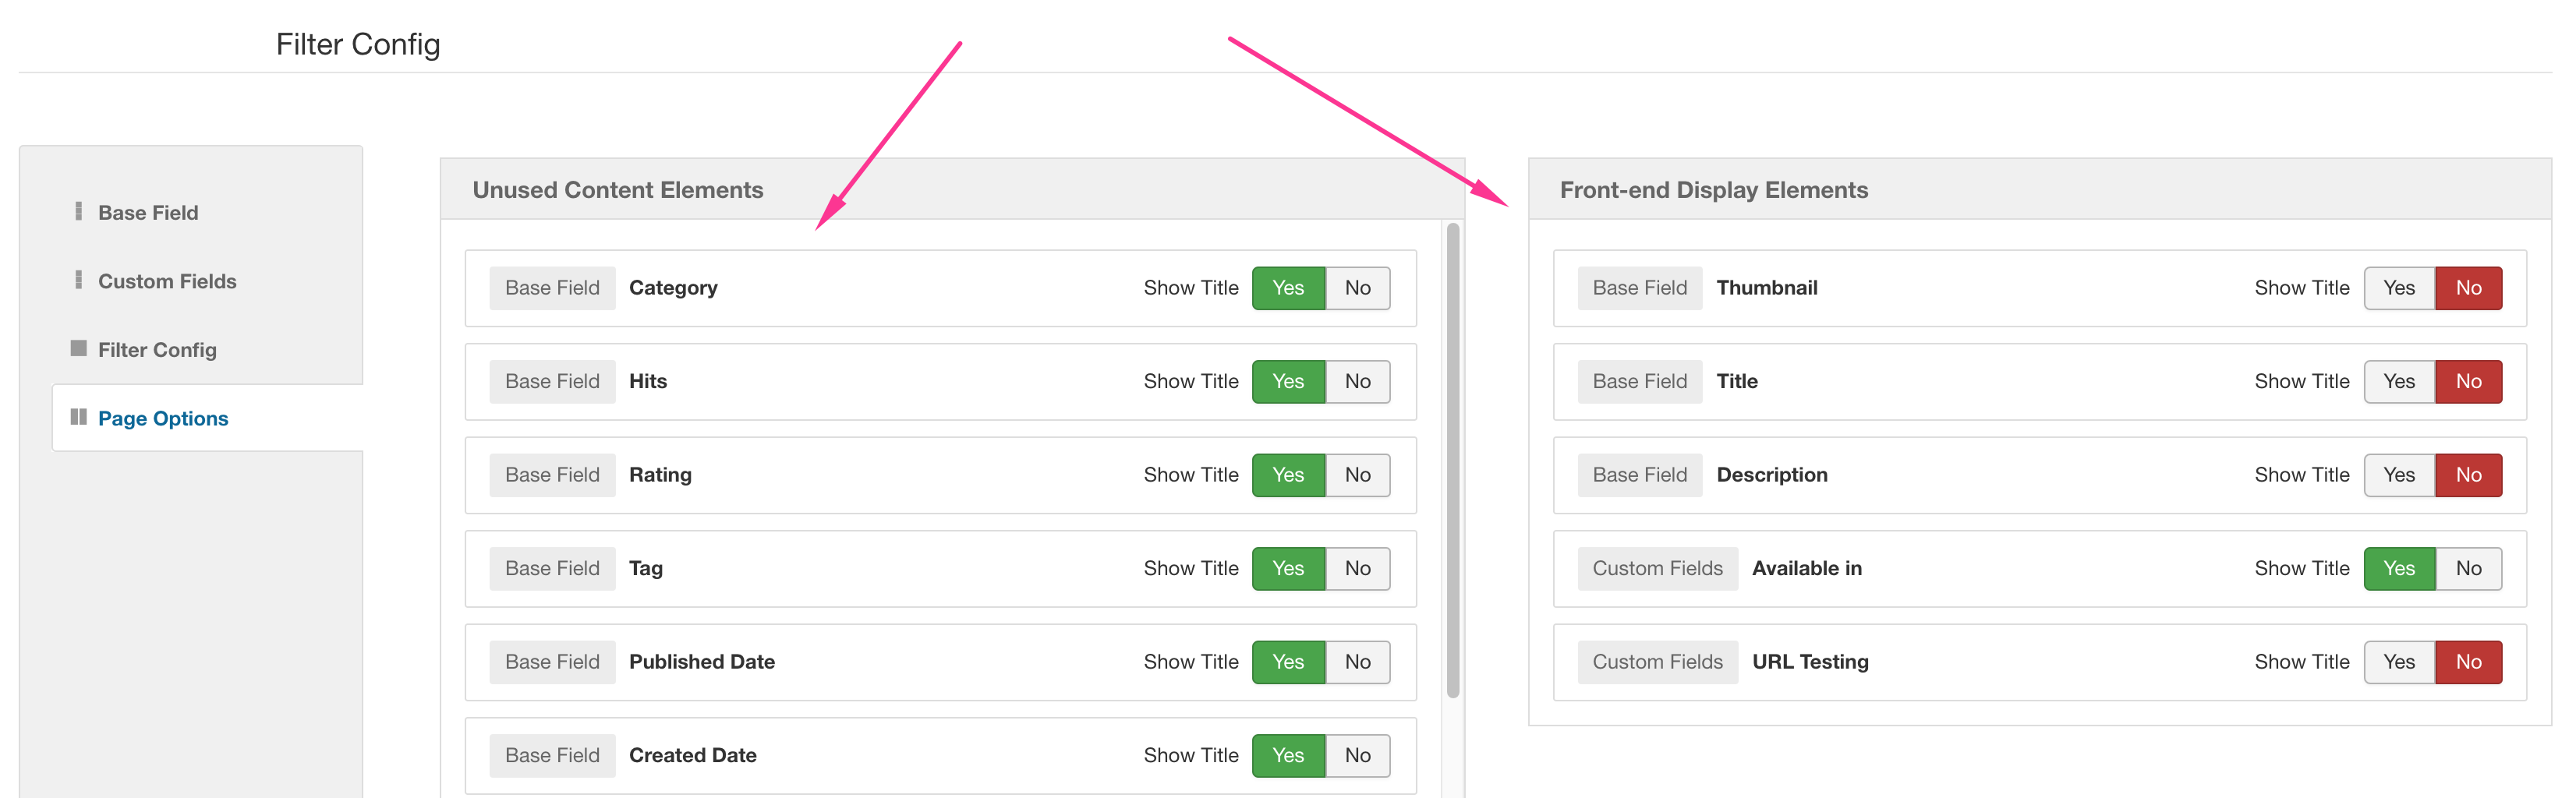This screenshot has height=798, width=2576.
Task: Click the Base Field badge beside Tag
Action: pos(552,568)
